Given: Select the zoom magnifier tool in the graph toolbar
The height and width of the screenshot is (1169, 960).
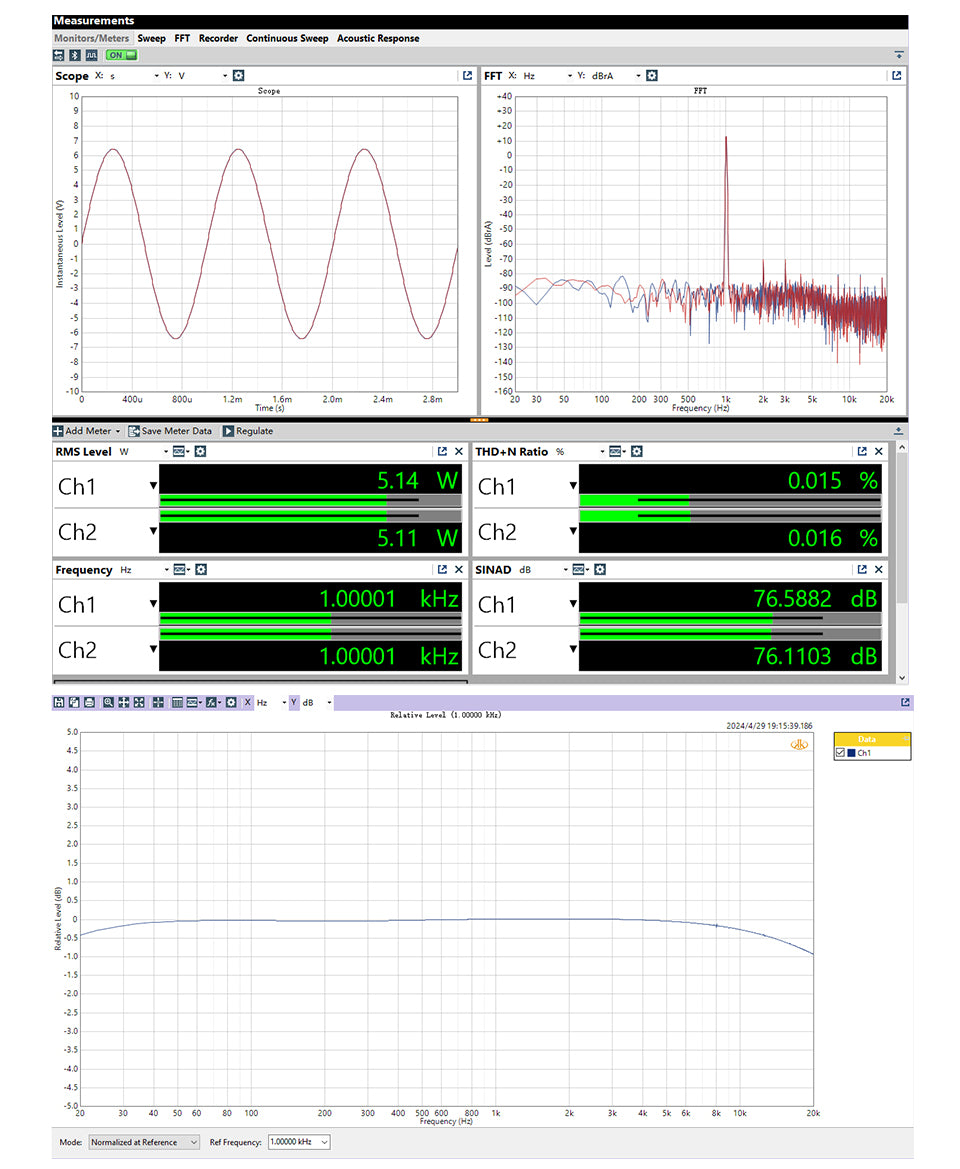Looking at the screenshot, I should tap(108, 703).
